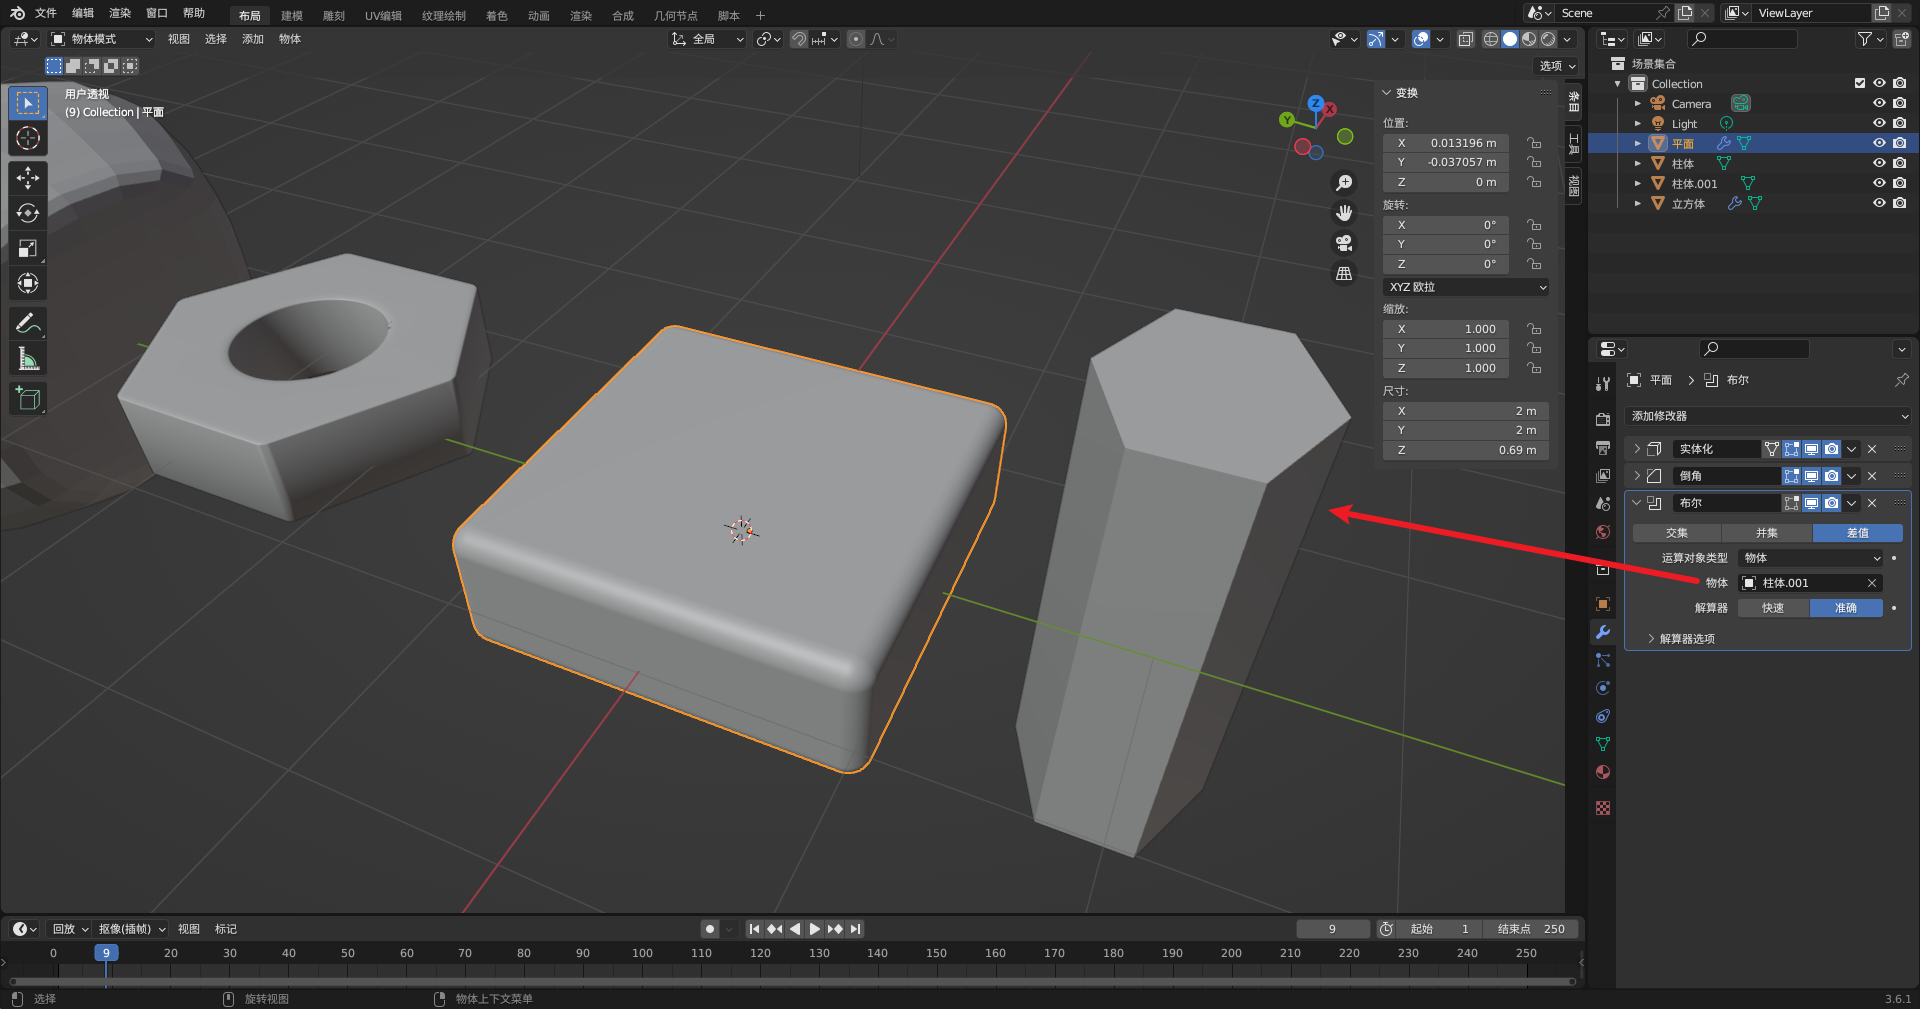Open the Physics properties tab icon

pos(1603,688)
